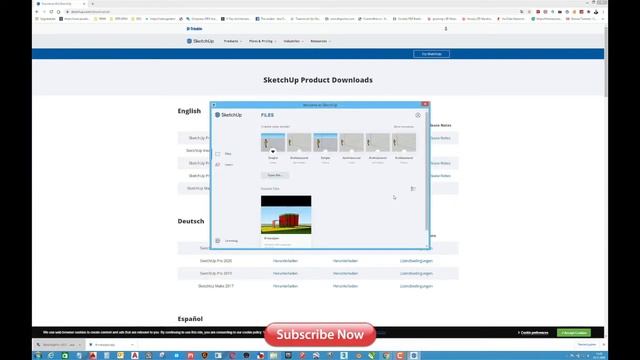
Task: Open Lizenzbedingungen link for SketchUp Make 2017
Action: pos(416,286)
